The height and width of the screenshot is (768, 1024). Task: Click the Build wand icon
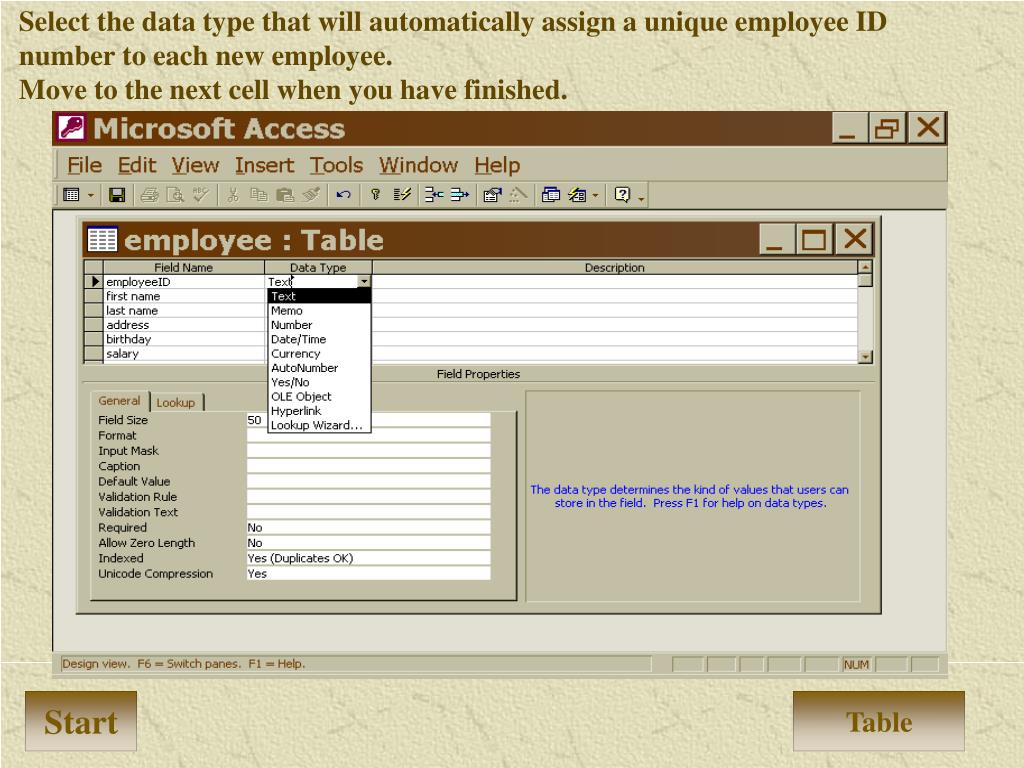[518, 195]
